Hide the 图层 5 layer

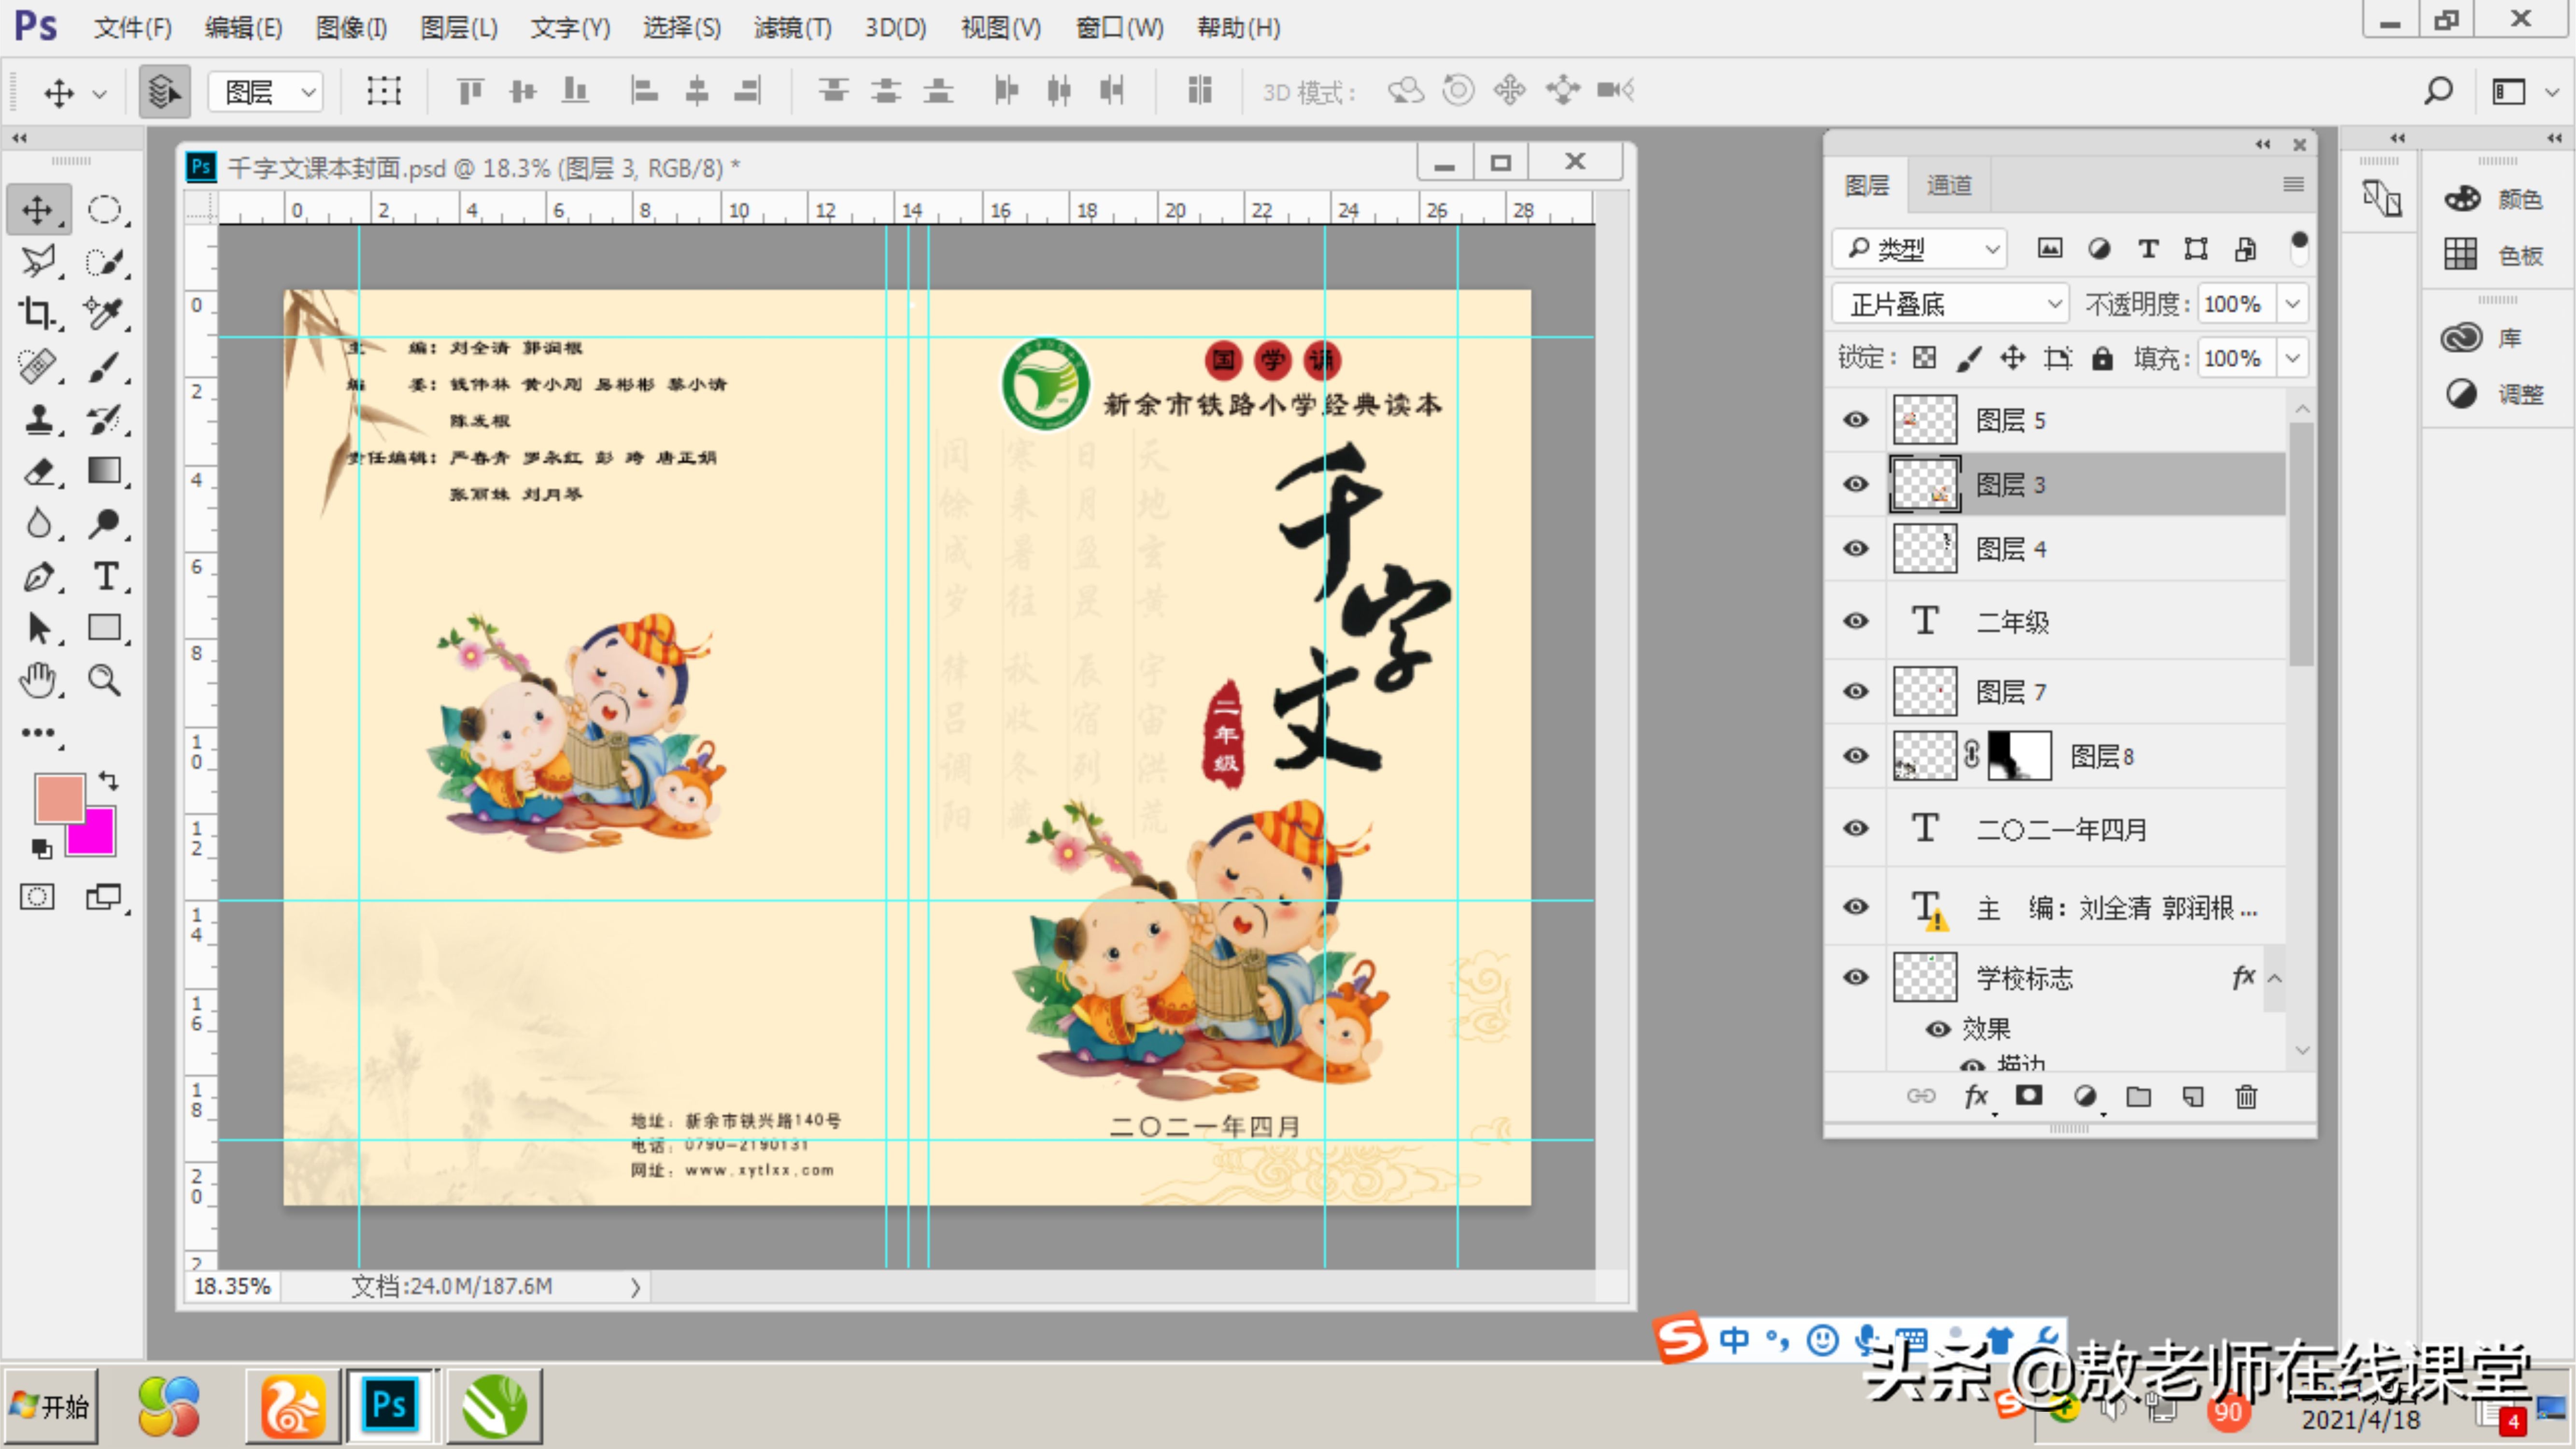pos(1855,419)
